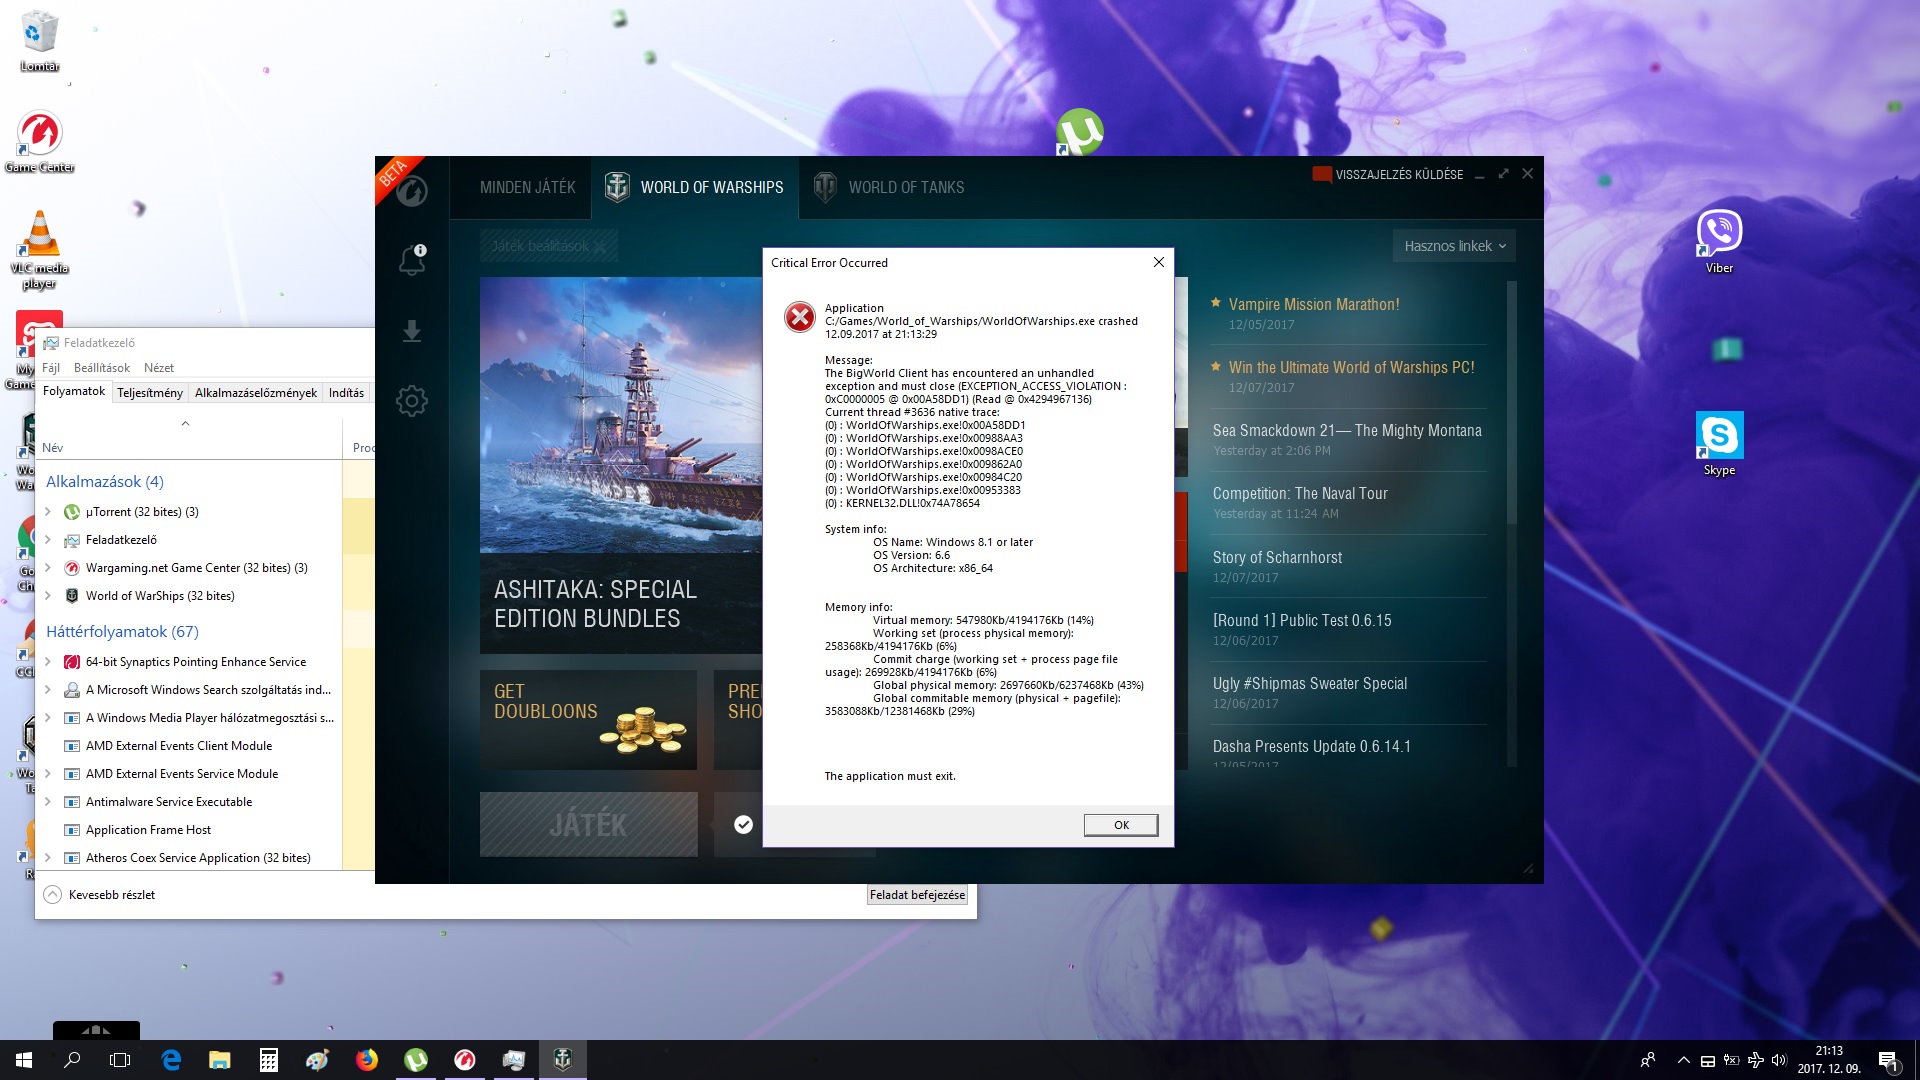Image resolution: width=1920 pixels, height=1080 pixels.
Task: Open the Beállítások menu in Task Manager
Action: (x=102, y=367)
